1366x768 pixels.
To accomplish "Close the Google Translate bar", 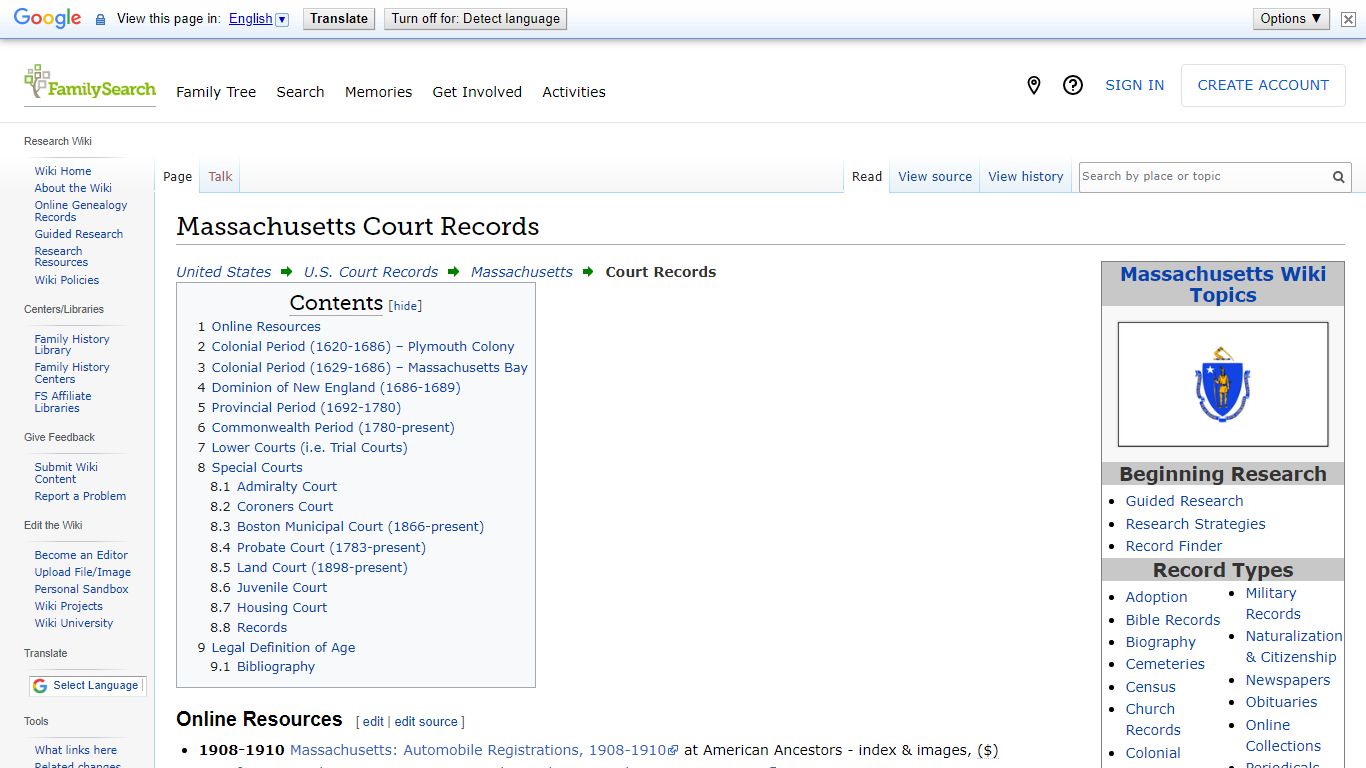I will click(1348, 19).
